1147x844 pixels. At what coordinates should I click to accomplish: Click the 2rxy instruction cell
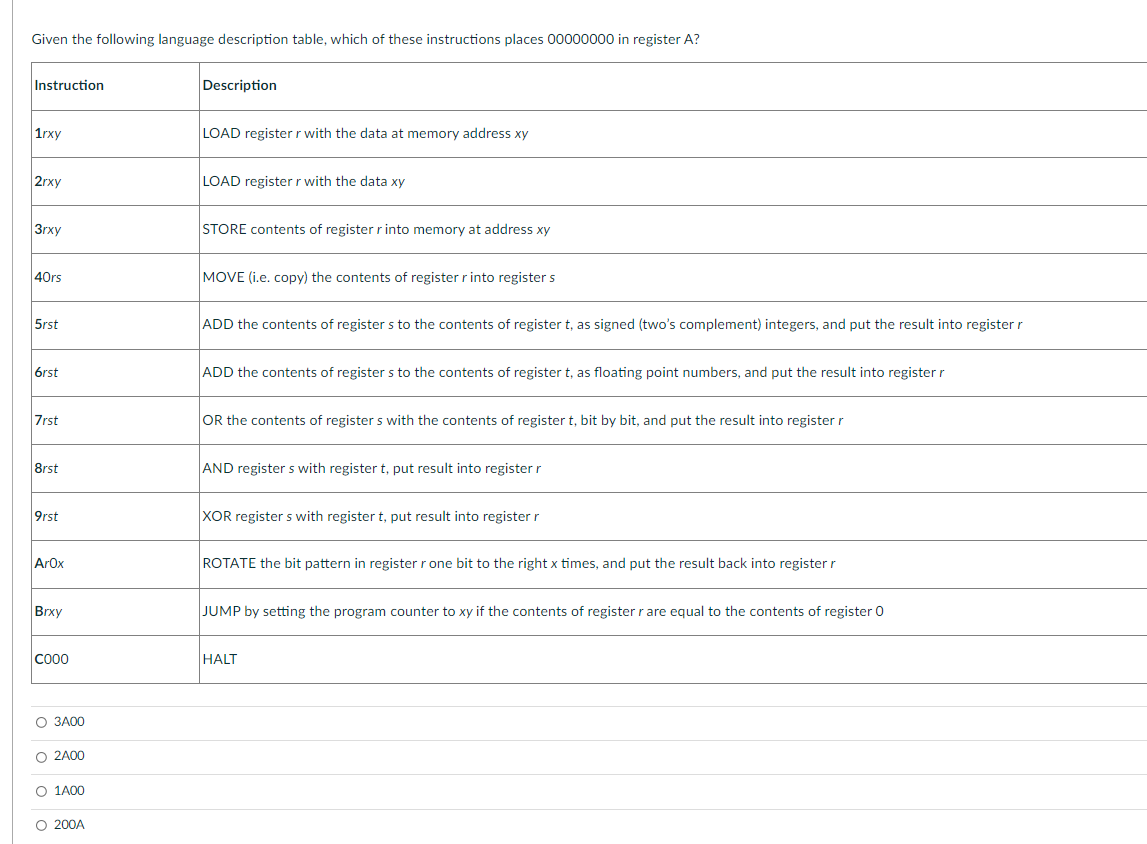click(x=45, y=181)
